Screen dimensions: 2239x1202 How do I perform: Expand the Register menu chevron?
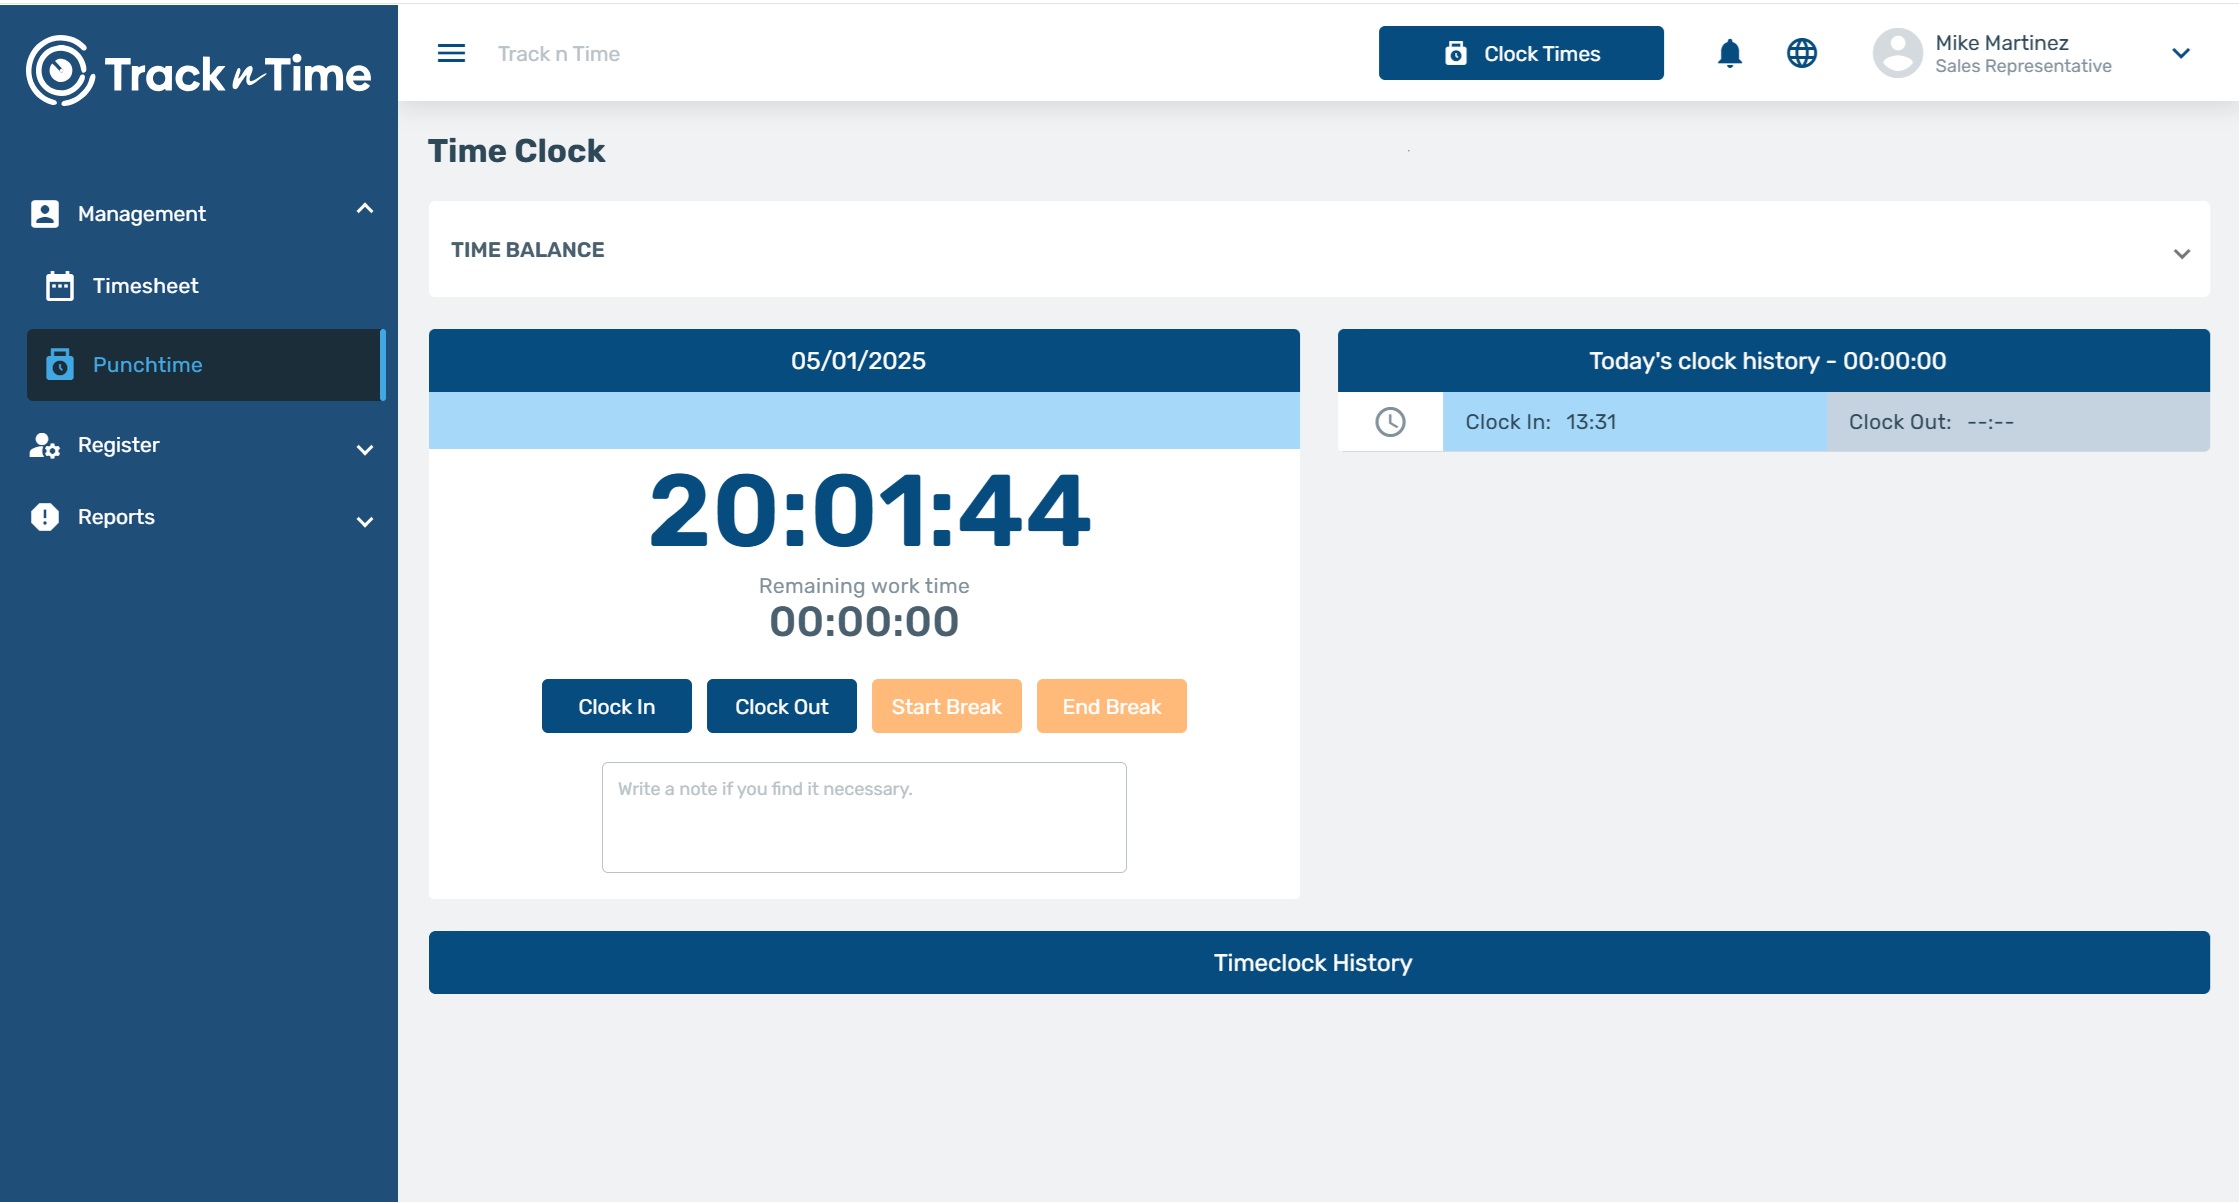[x=365, y=450]
